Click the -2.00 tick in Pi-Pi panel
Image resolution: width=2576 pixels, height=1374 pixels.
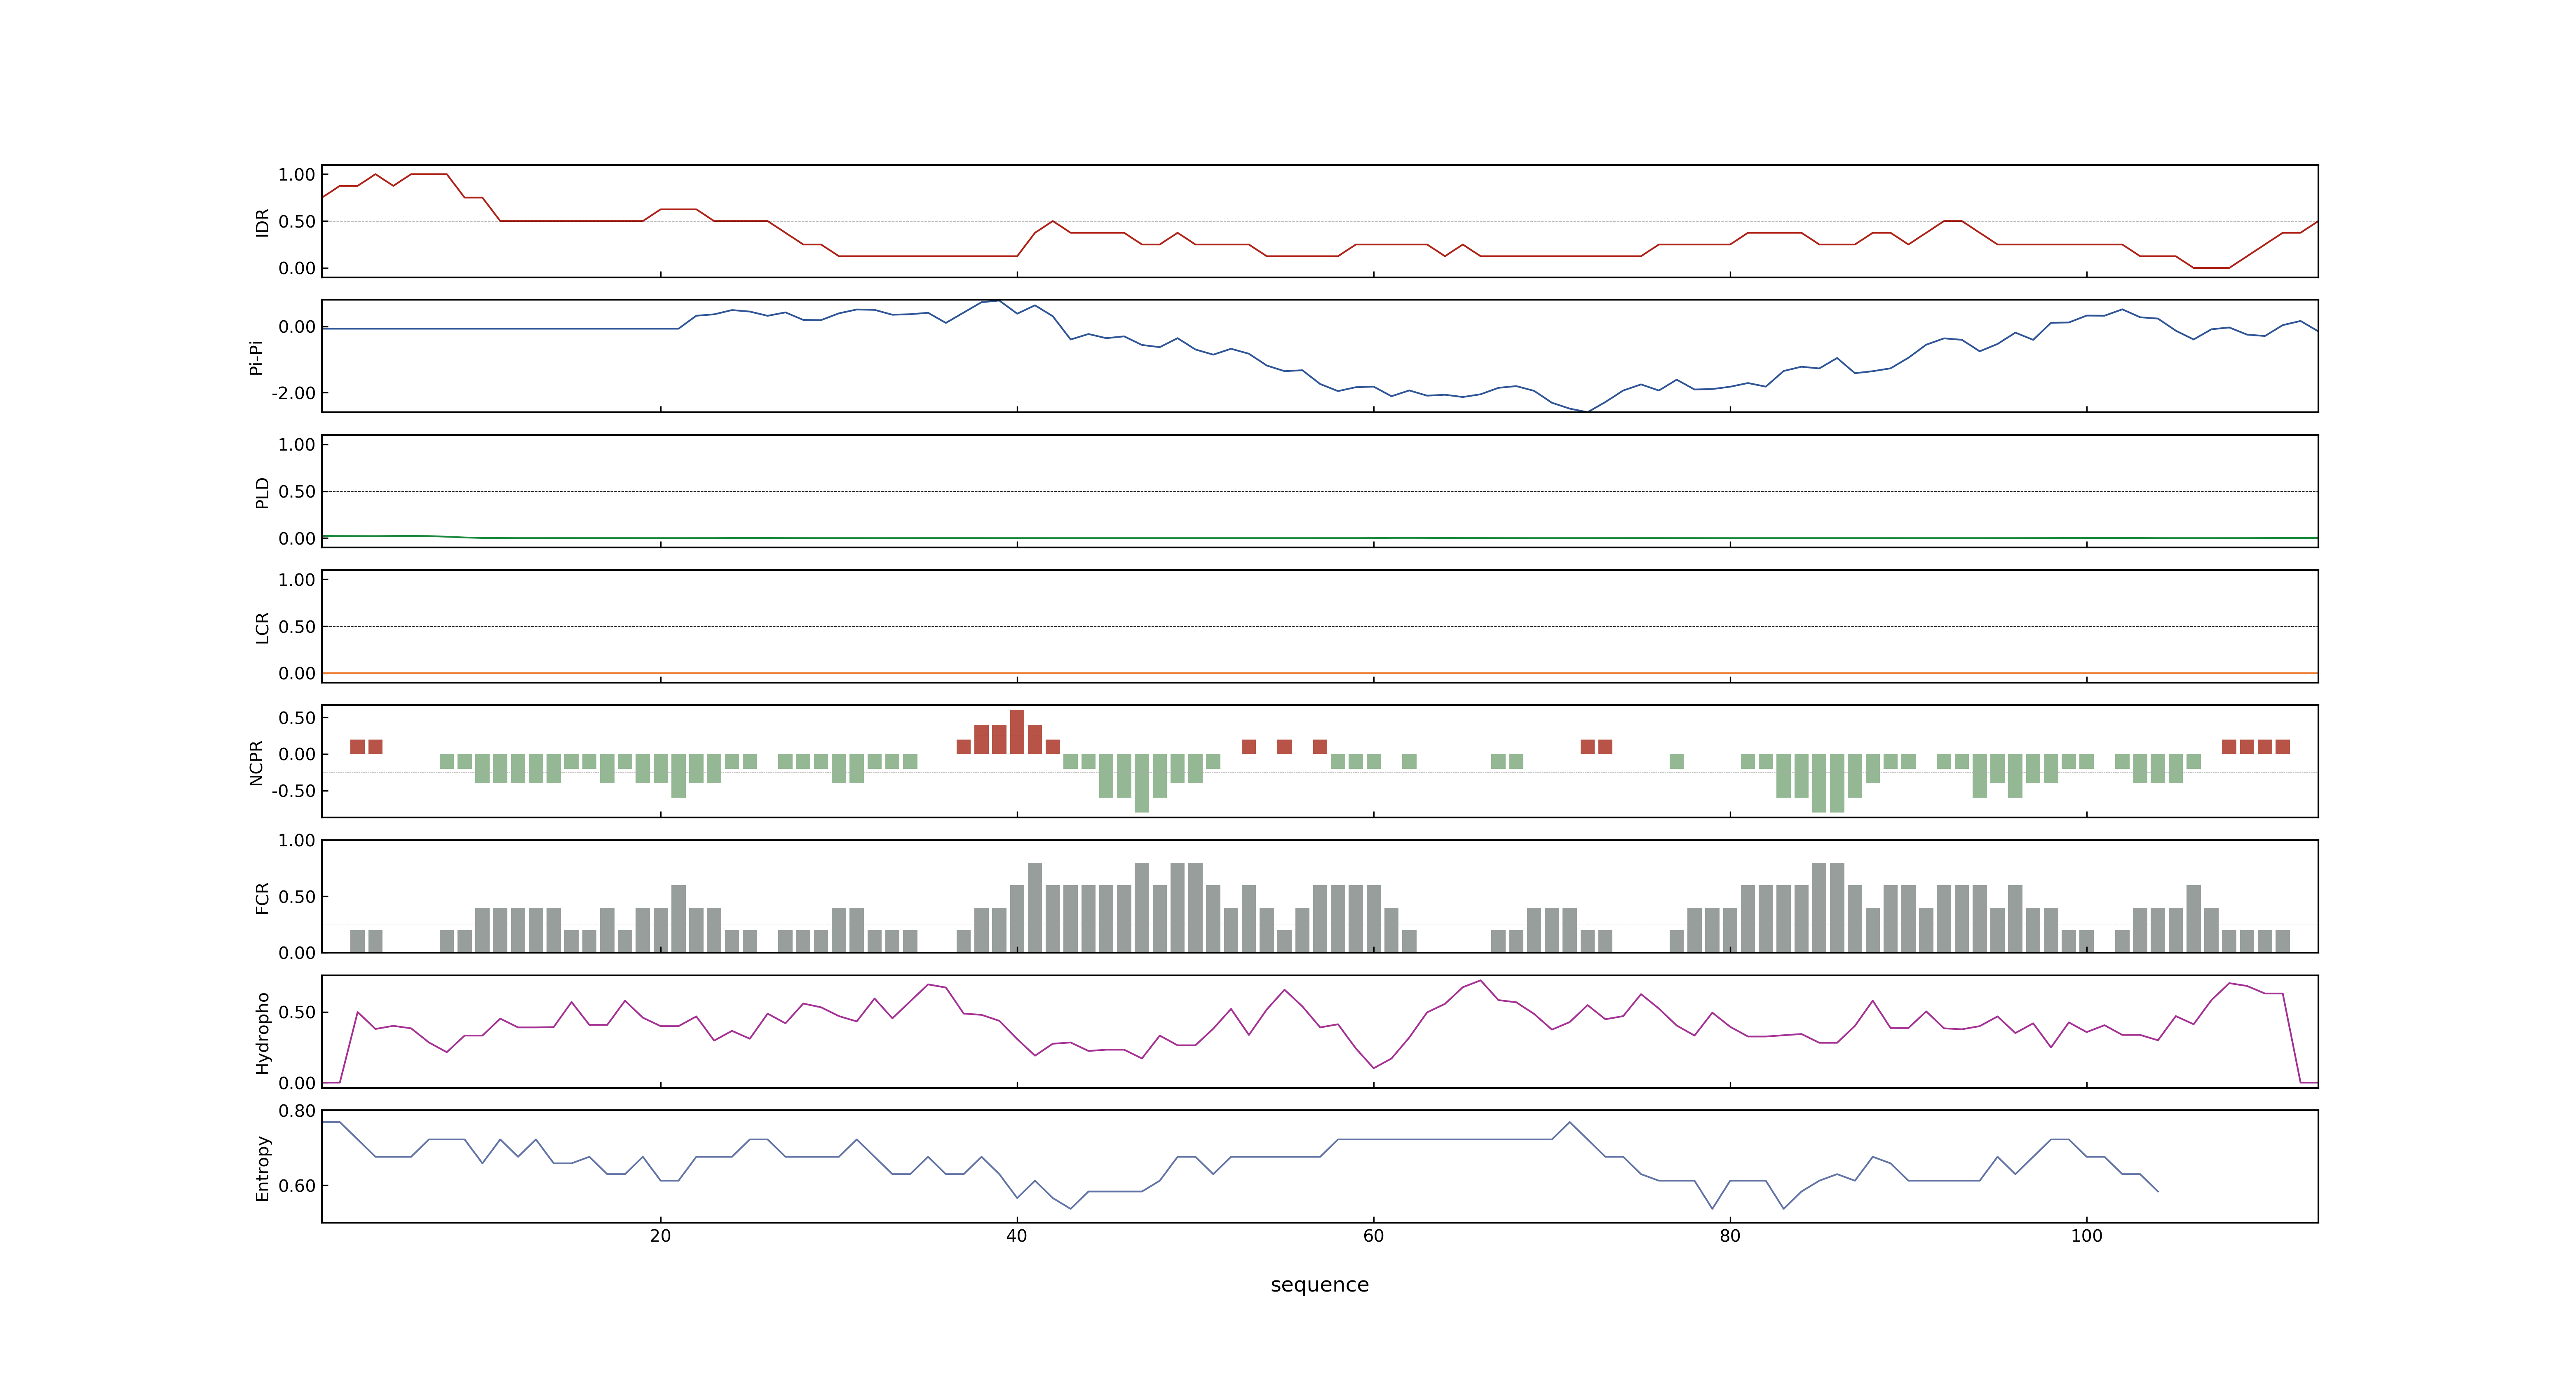[x=293, y=393]
